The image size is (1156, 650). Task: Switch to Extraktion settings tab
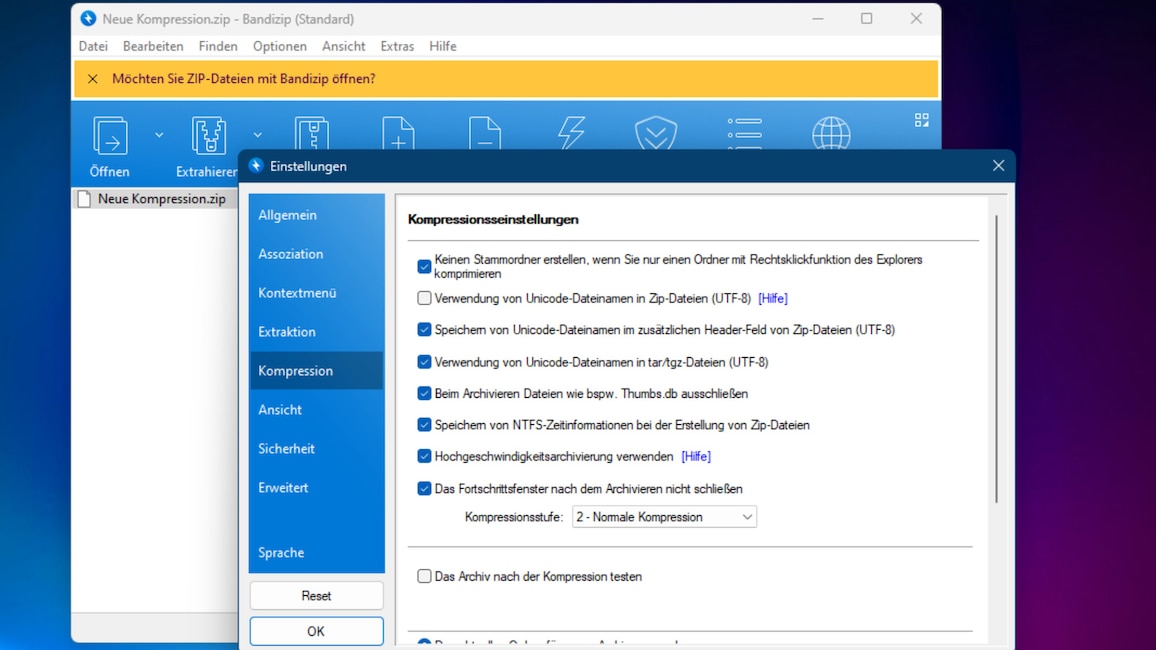[x=316, y=332]
